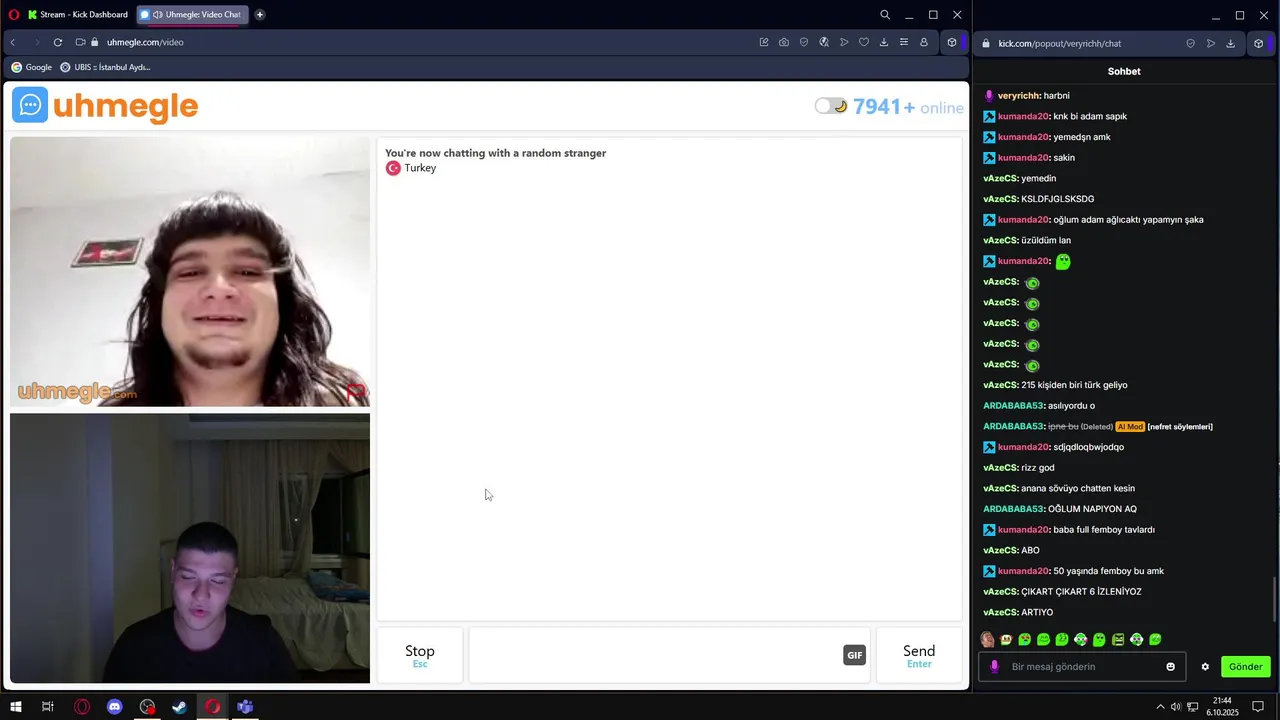
Task: Select the Uhmegle: Video Chat tab
Action: pos(192,15)
